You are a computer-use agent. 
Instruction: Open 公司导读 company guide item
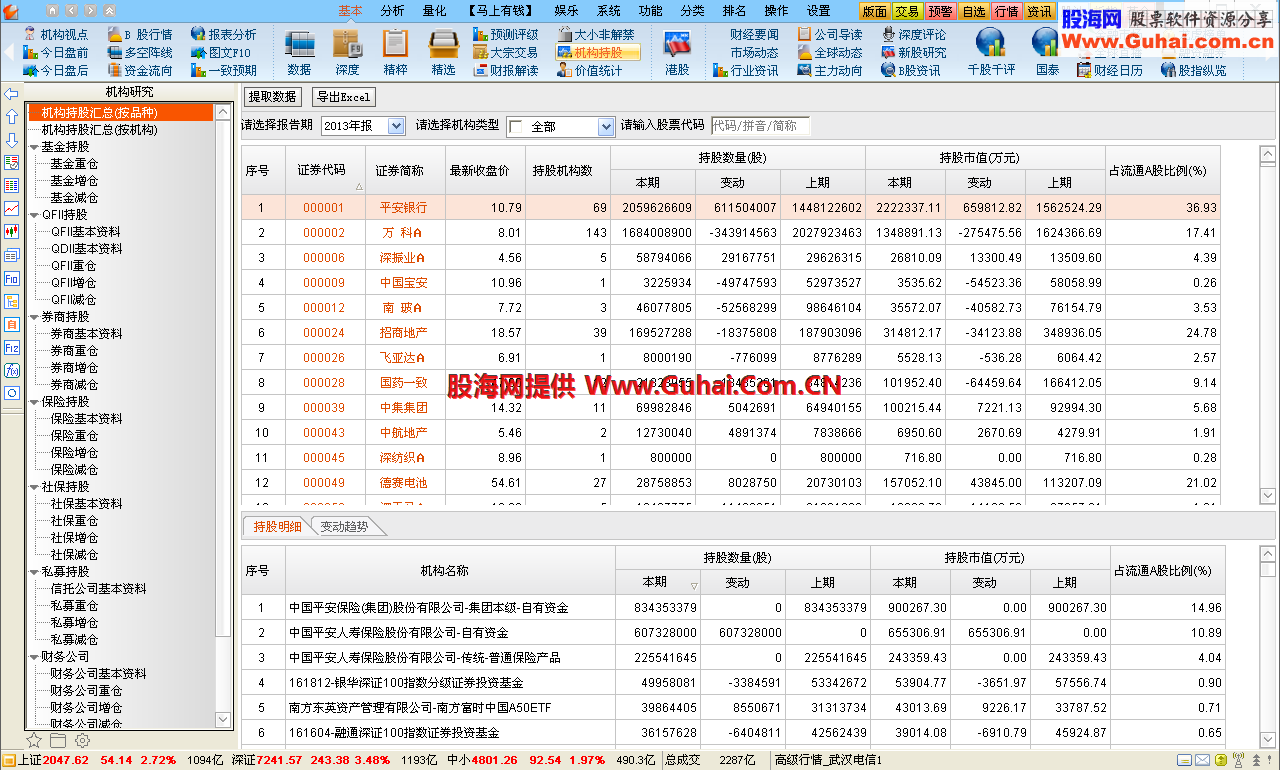click(830, 34)
